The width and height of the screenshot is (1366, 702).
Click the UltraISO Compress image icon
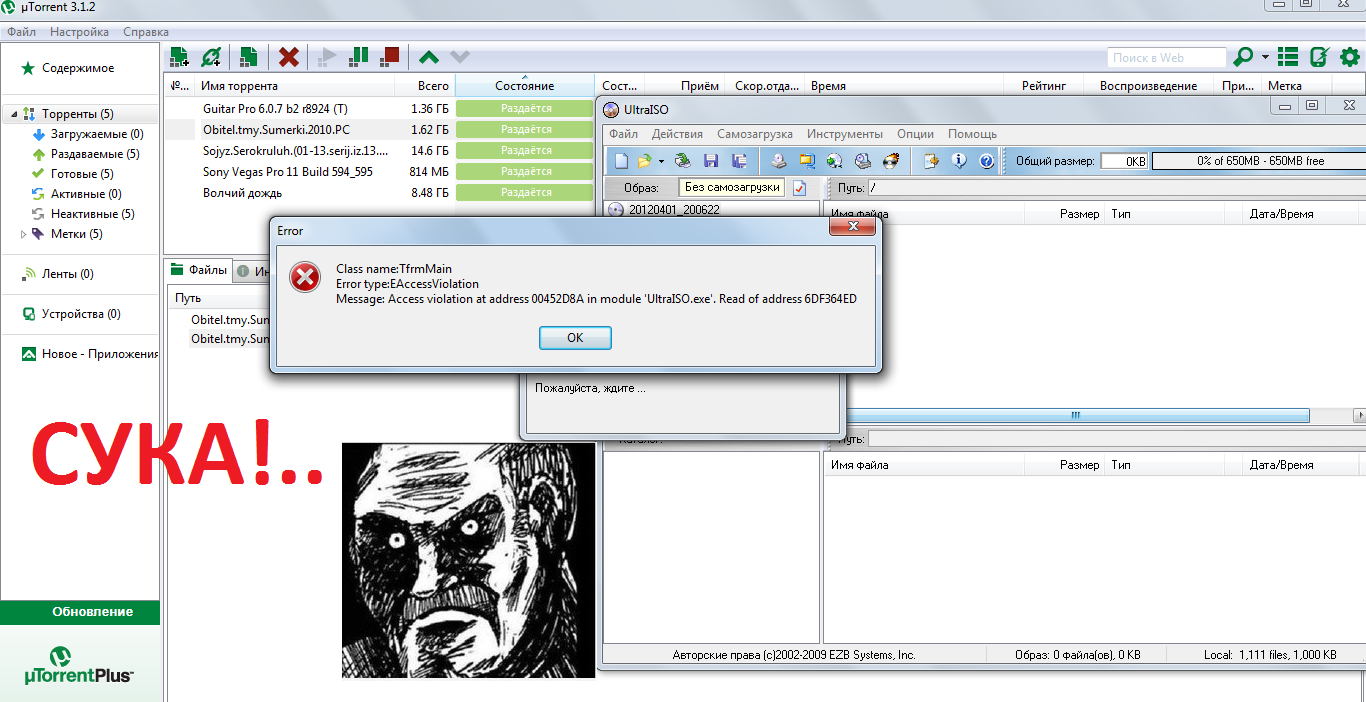(x=807, y=160)
